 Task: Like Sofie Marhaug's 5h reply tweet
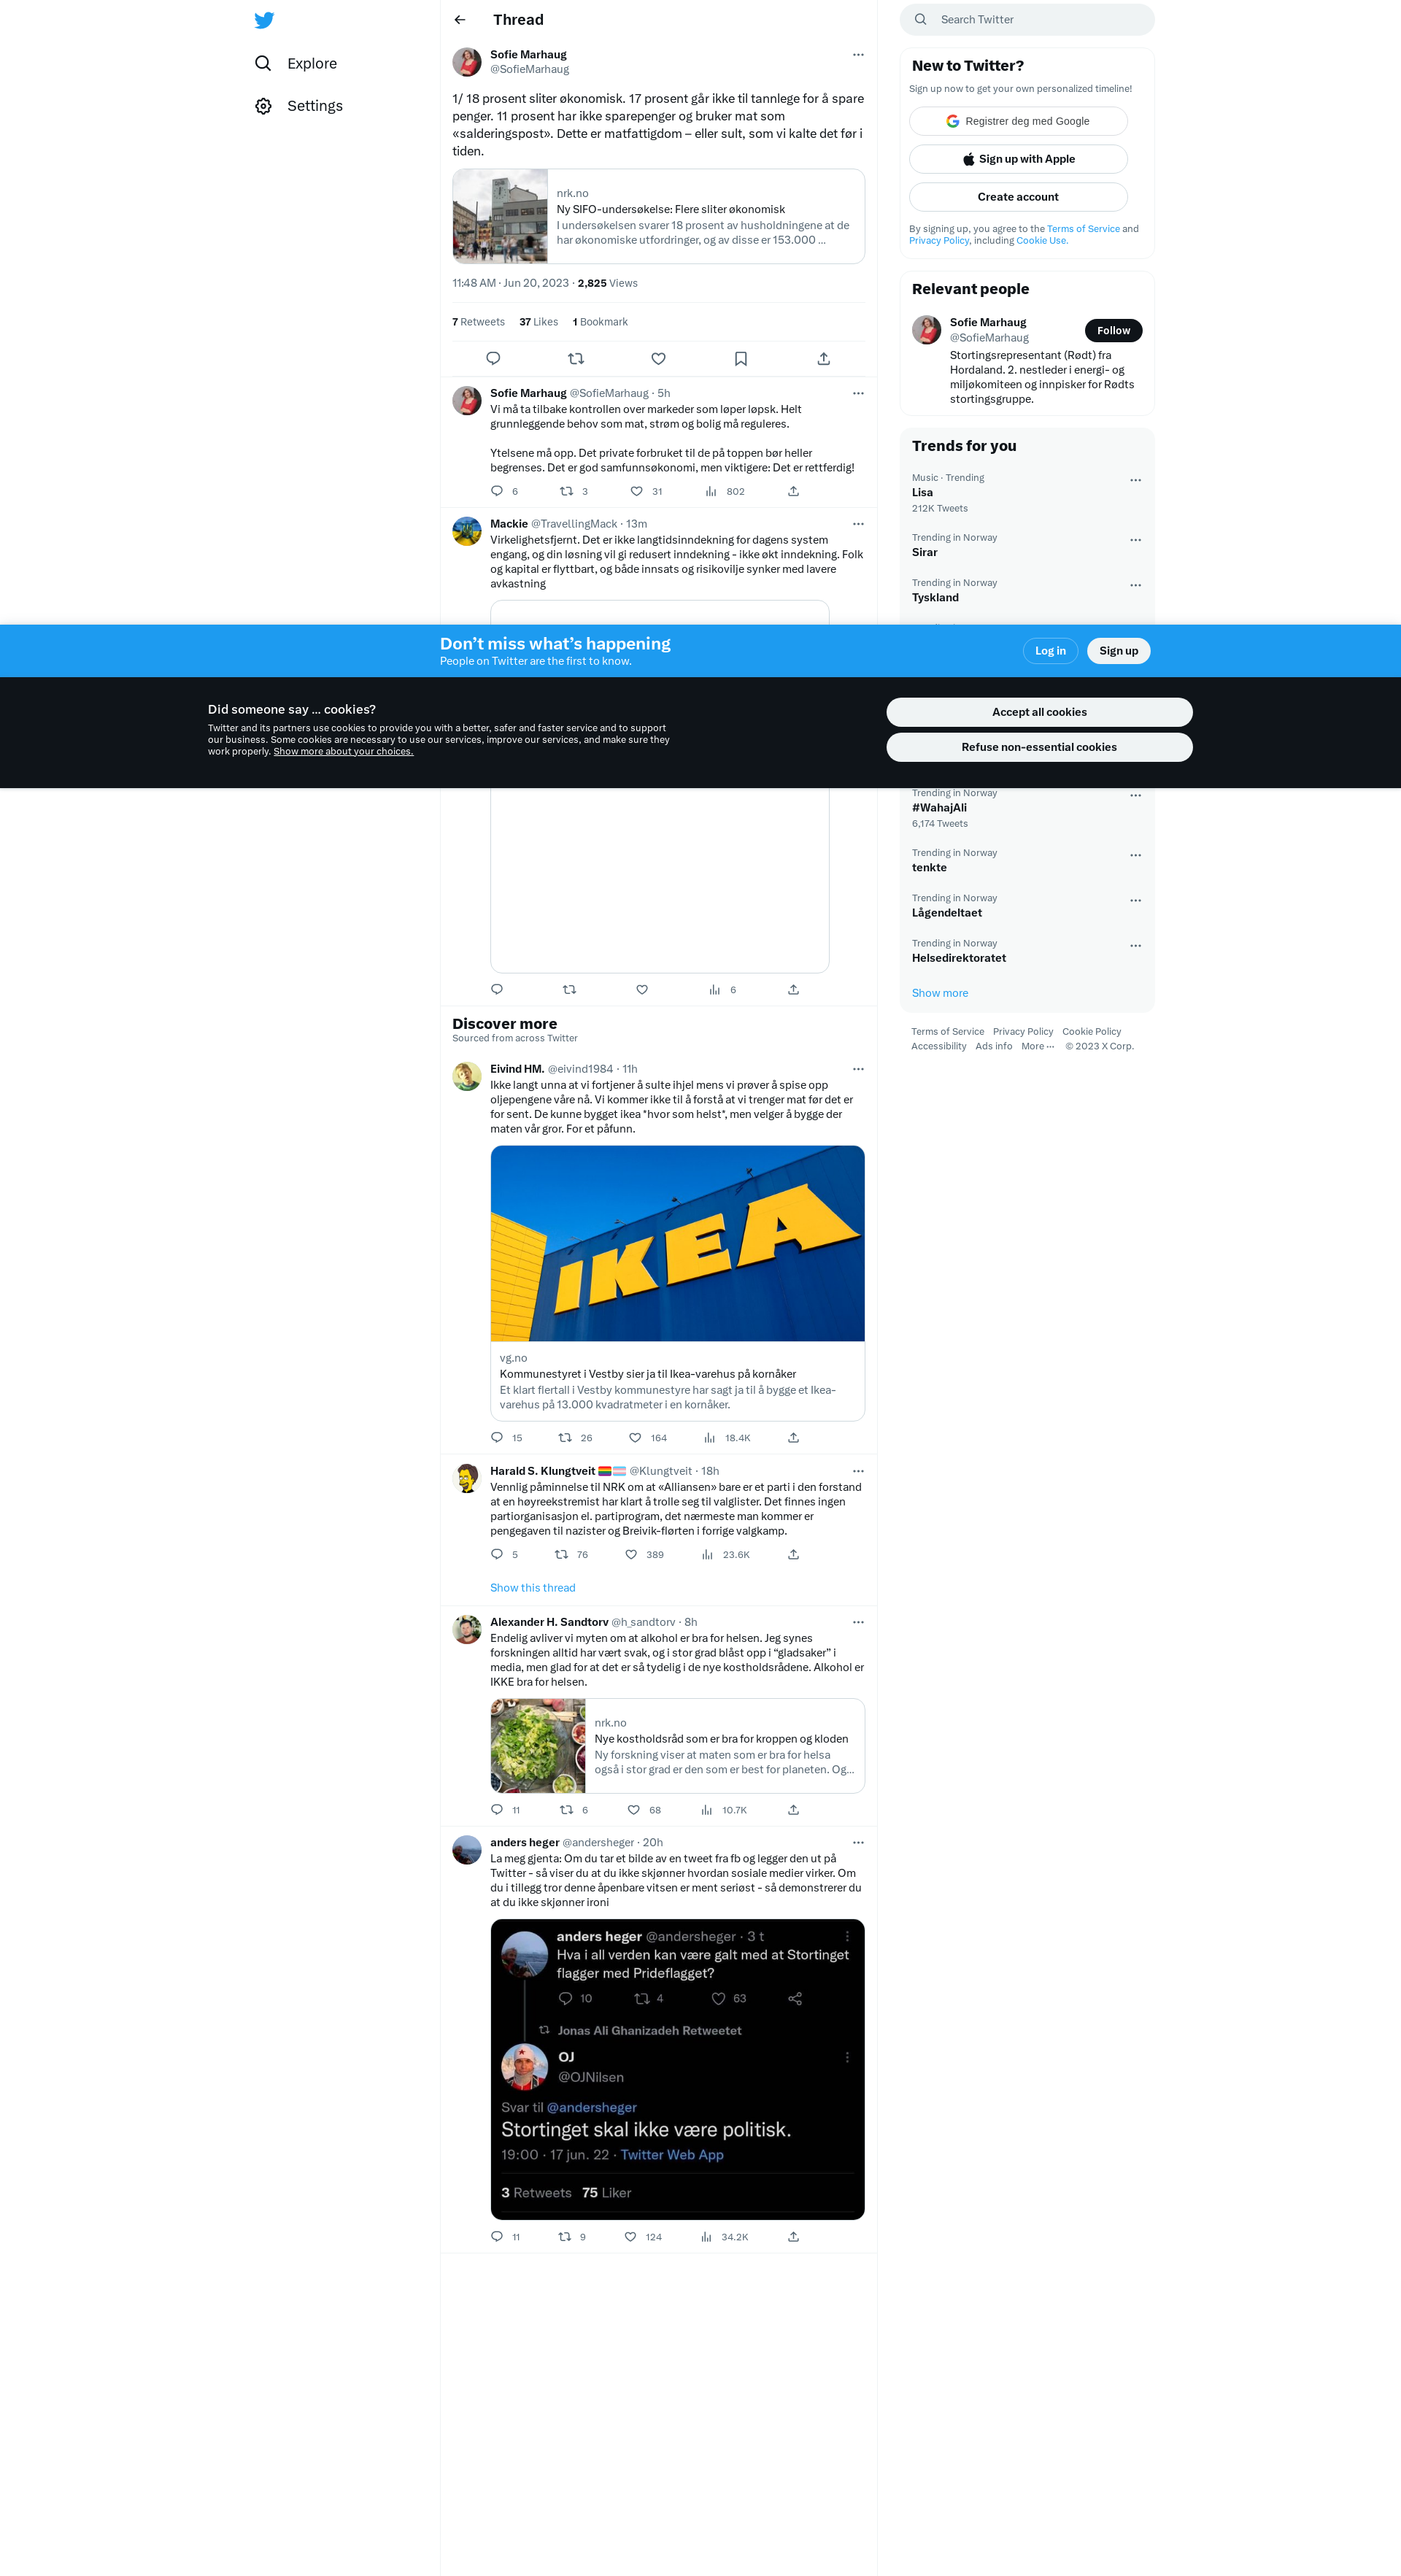click(x=637, y=491)
